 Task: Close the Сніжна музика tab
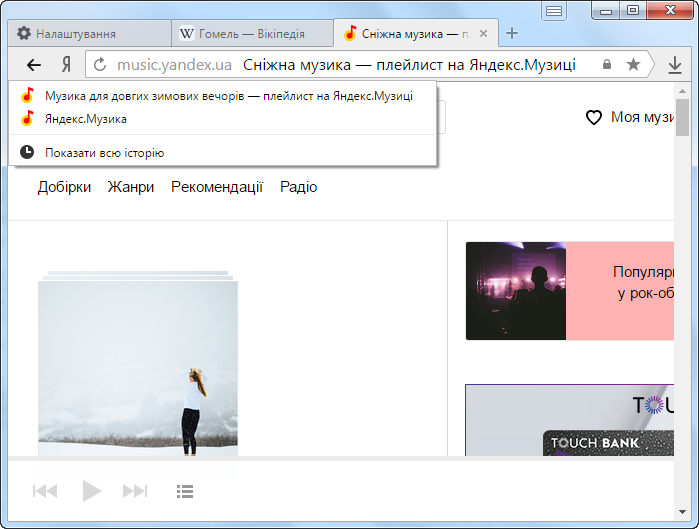pyautogui.click(x=483, y=33)
